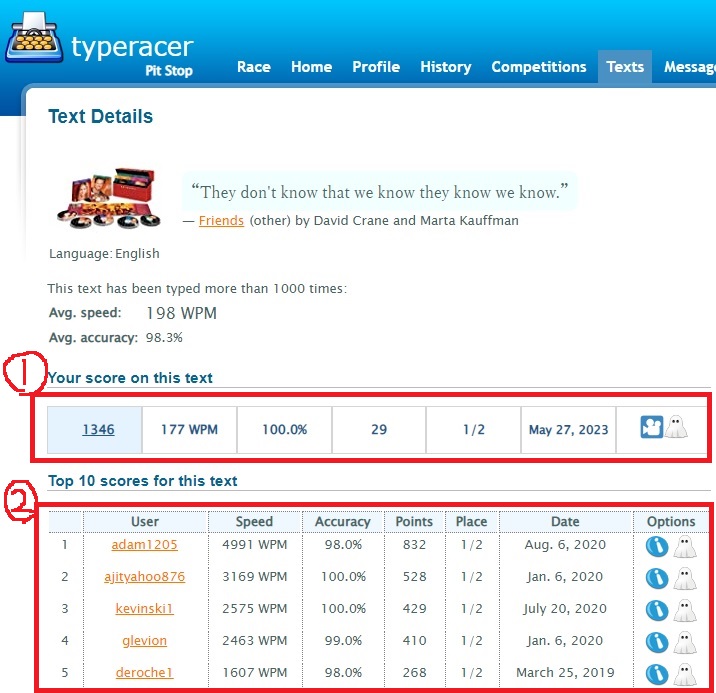Click the 1607 WPM speed value
This screenshot has width=716, height=693.
254,672
